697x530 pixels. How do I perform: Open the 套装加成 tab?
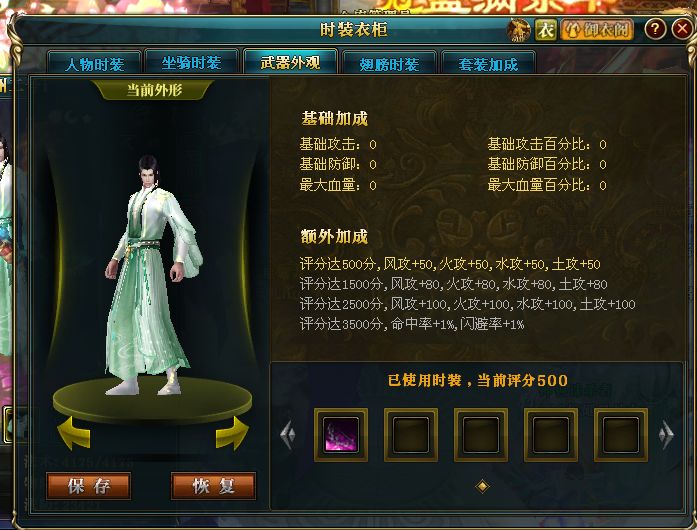488,63
